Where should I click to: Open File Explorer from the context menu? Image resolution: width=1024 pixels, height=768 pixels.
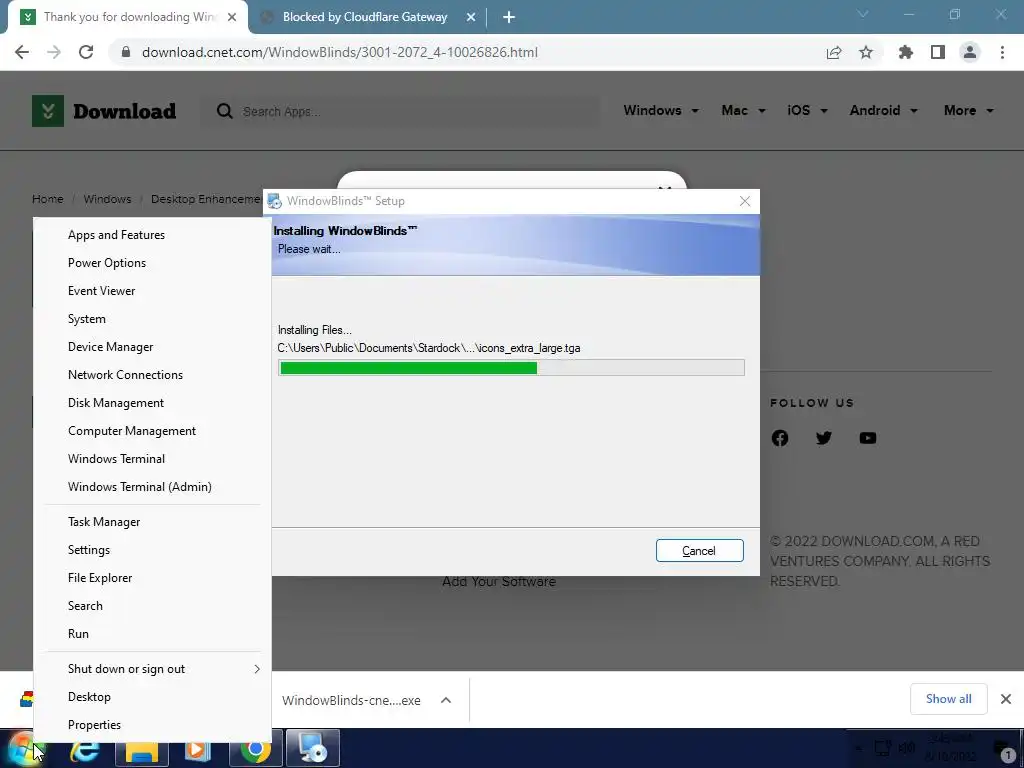153,578
